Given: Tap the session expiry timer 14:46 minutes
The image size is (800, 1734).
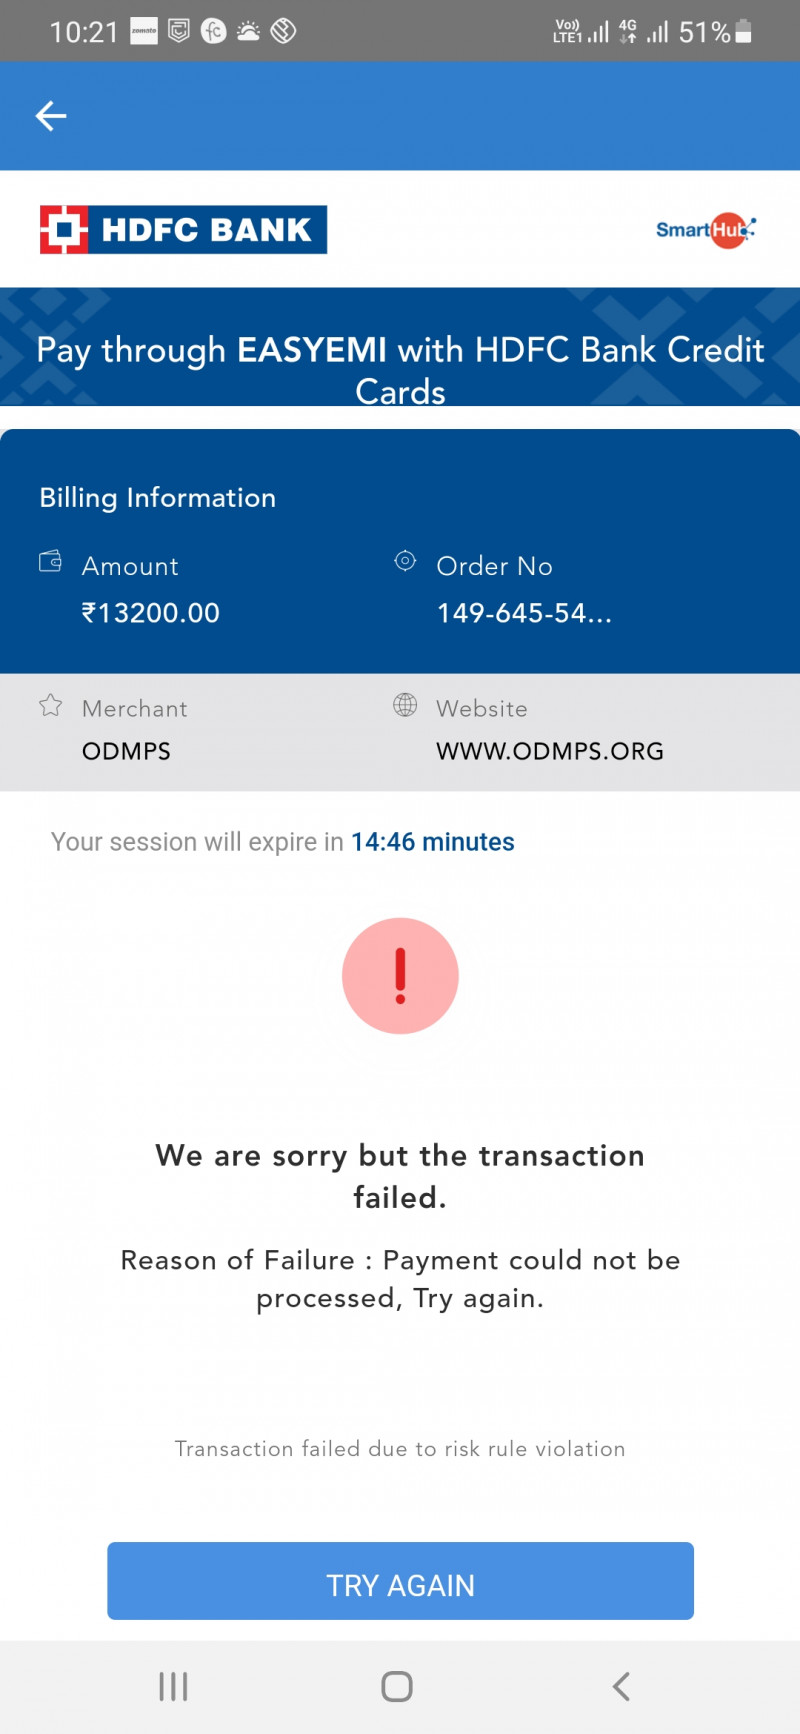Looking at the screenshot, I should (432, 842).
